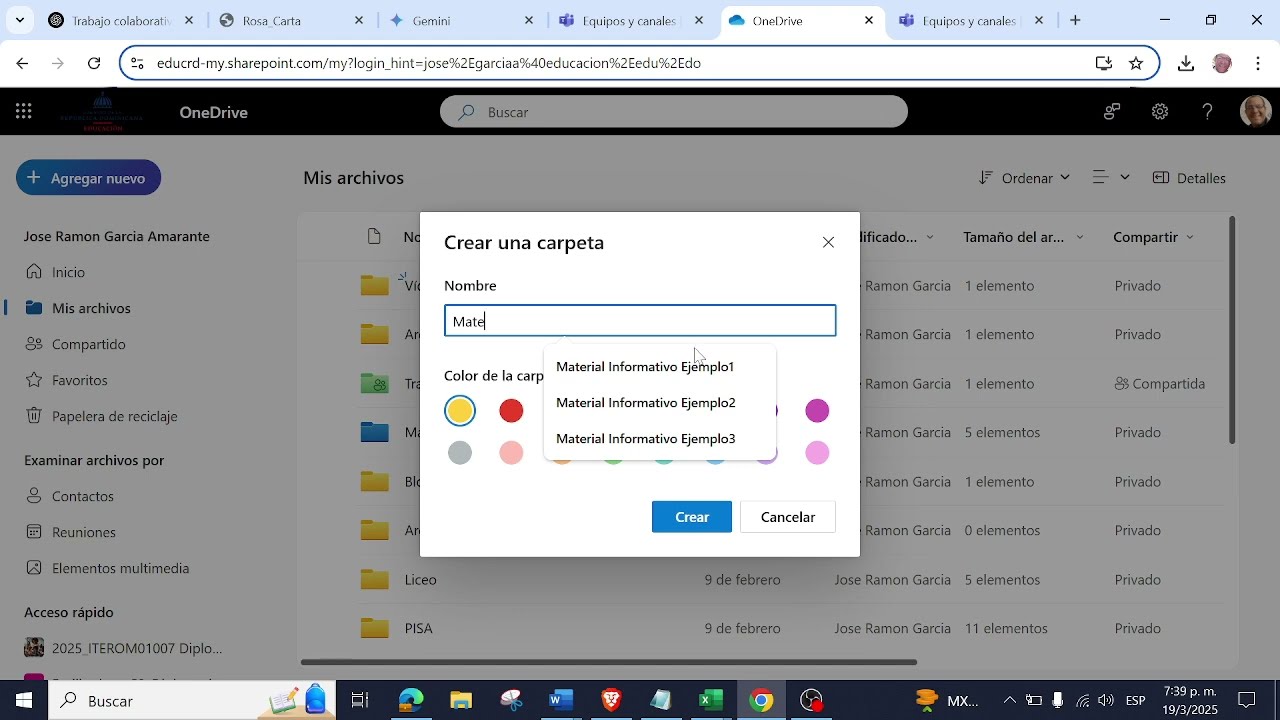Open the view layout options dropdown

tap(1111, 178)
